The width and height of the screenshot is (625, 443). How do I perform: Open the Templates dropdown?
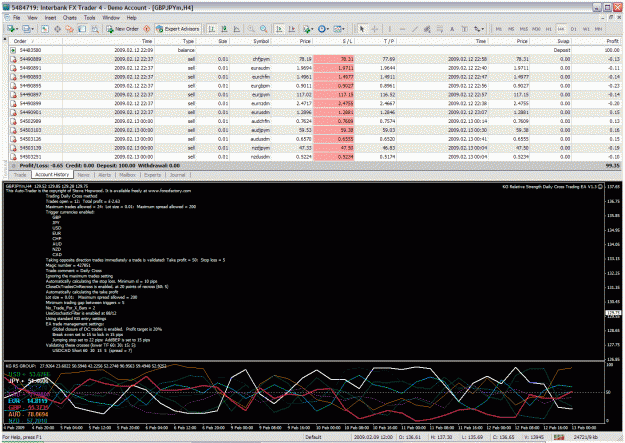339,29
